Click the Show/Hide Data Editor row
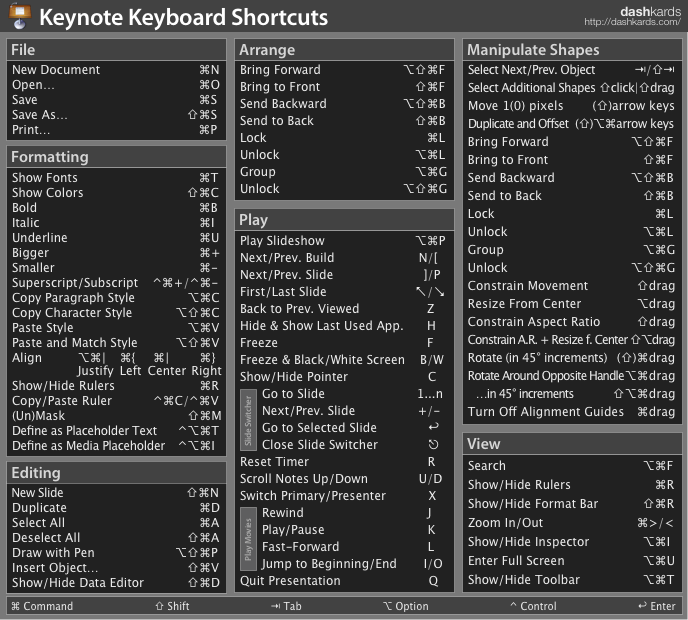This screenshot has width=688, height=620. [116, 583]
